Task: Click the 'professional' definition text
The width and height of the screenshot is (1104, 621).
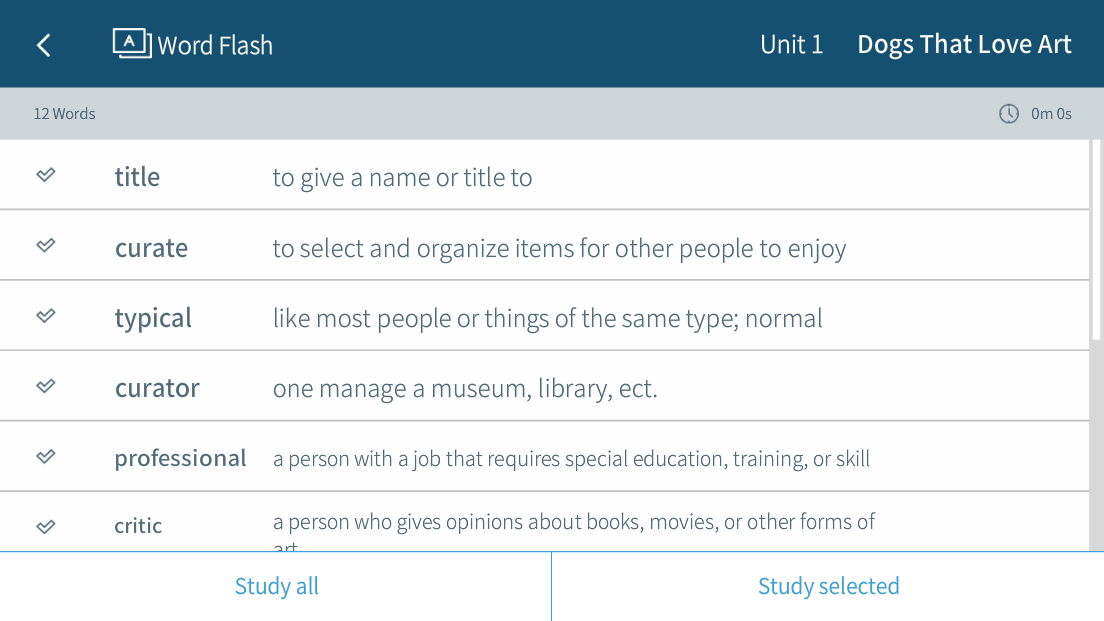Action: 571,459
